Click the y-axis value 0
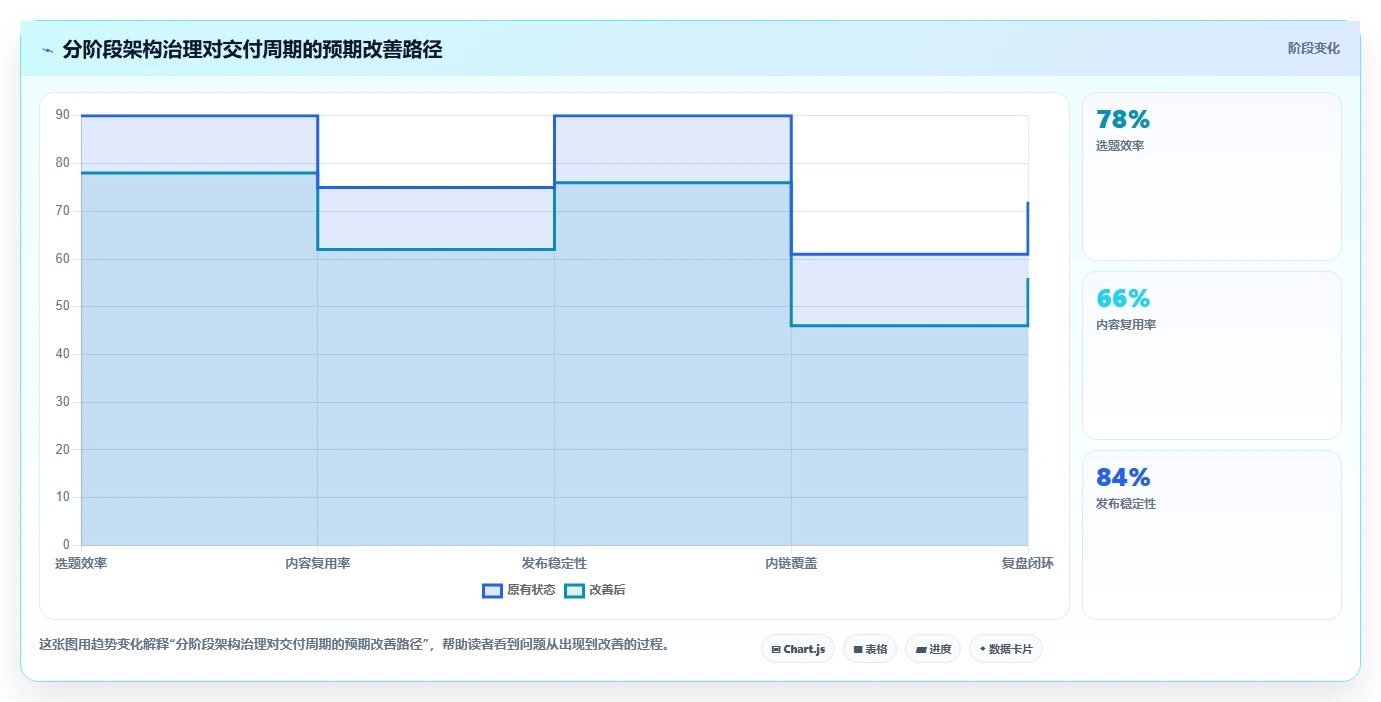This screenshot has width=1381, height=702. (x=66, y=545)
